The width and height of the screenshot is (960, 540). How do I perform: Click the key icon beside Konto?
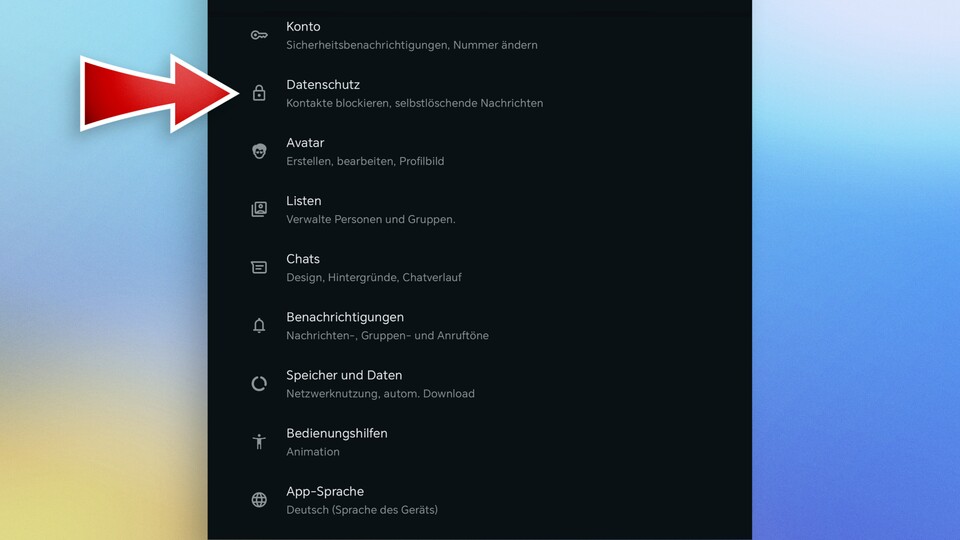pyautogui.click(x=259, y=35)
